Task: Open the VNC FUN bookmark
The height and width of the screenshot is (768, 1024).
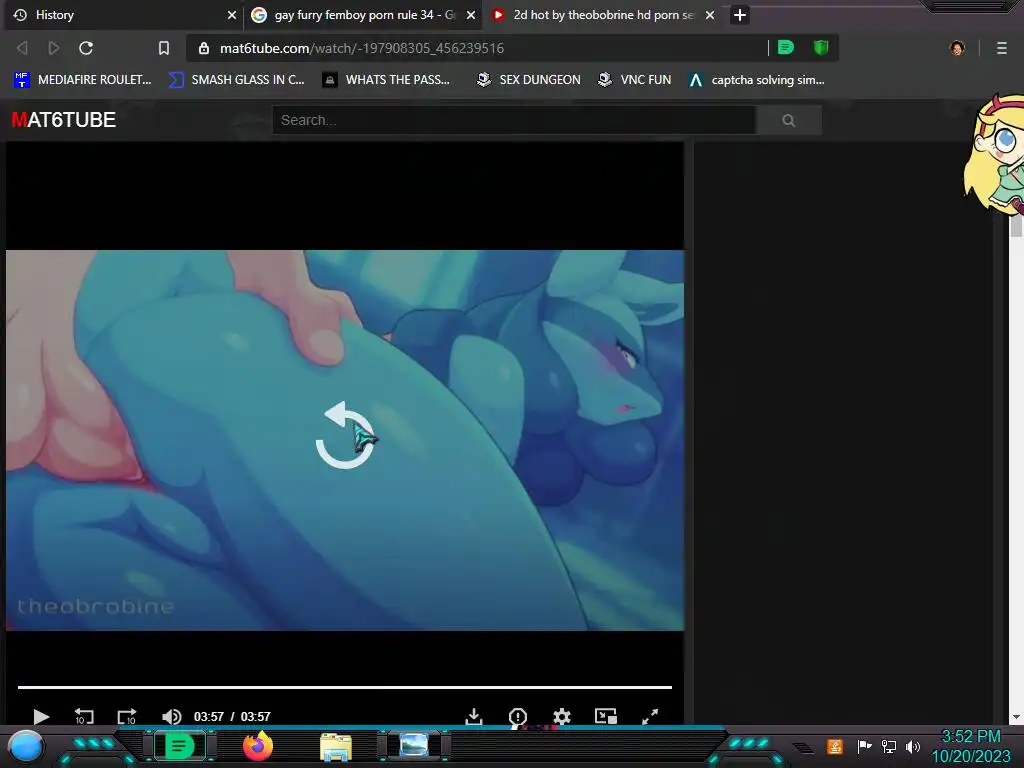Action: point(634,80)
